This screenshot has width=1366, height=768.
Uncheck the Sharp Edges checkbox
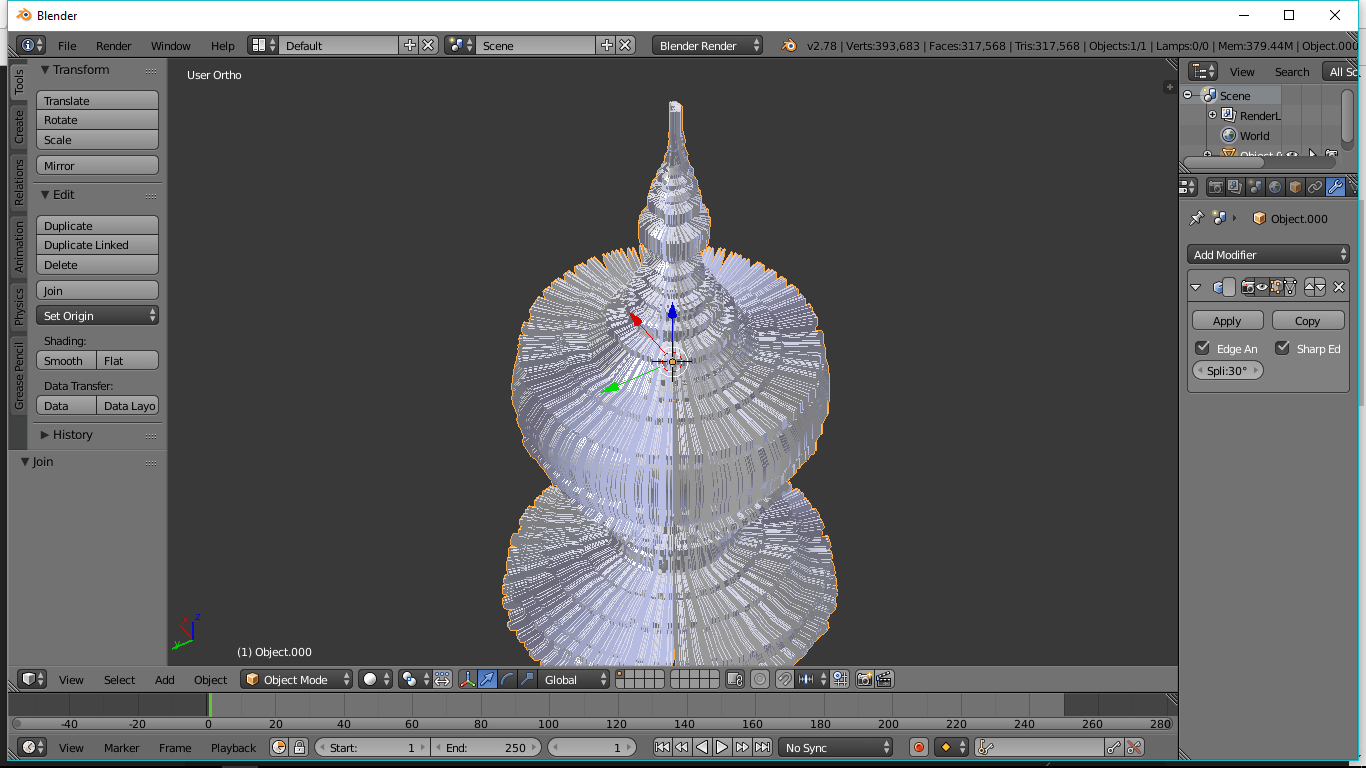[1282, 348]
